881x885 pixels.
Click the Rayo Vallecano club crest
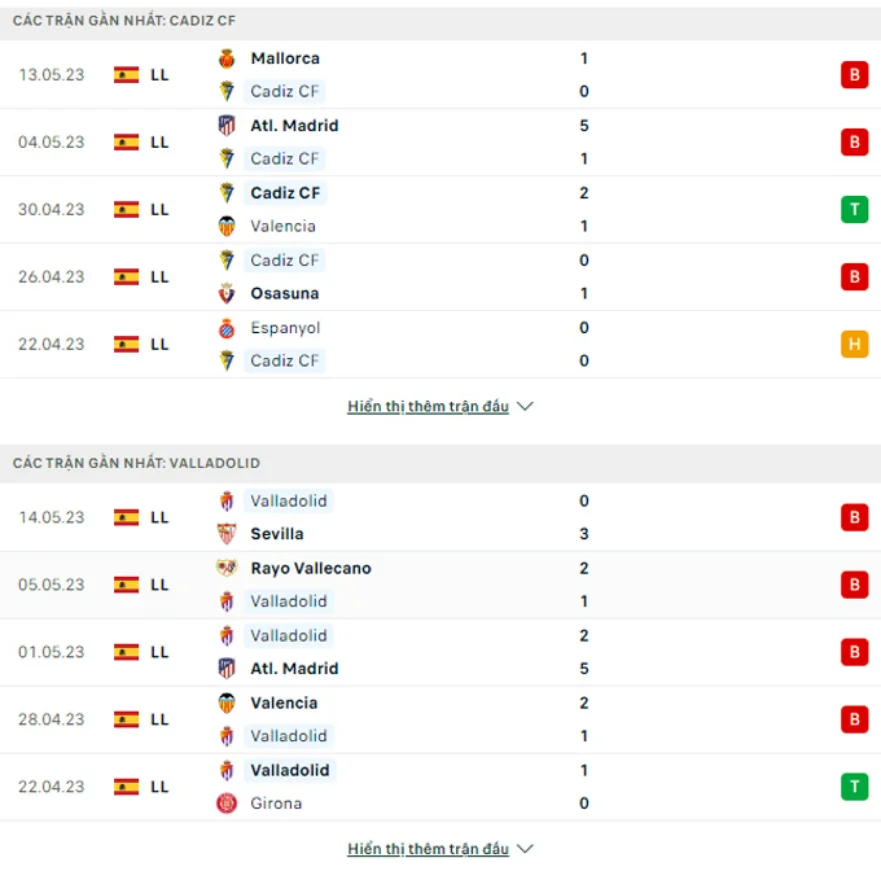click(x=225, y=568)
